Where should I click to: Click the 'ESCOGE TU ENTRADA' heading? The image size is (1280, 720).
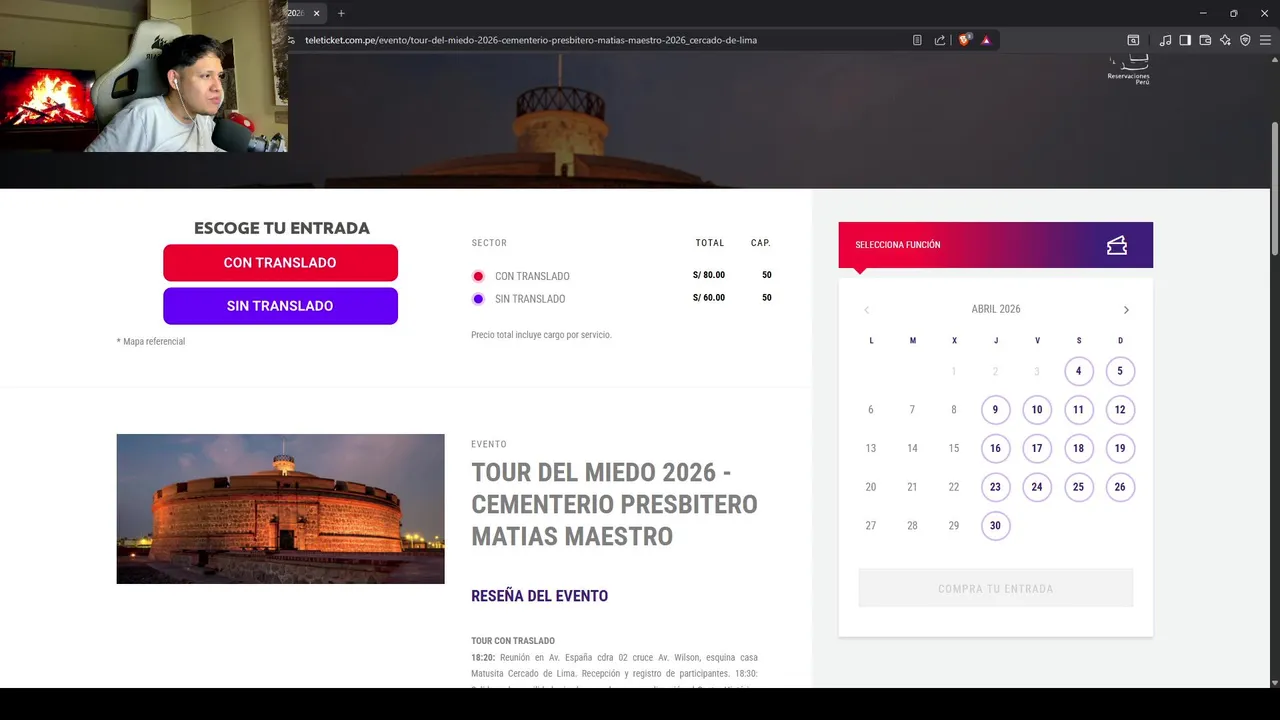click(282, 228)
